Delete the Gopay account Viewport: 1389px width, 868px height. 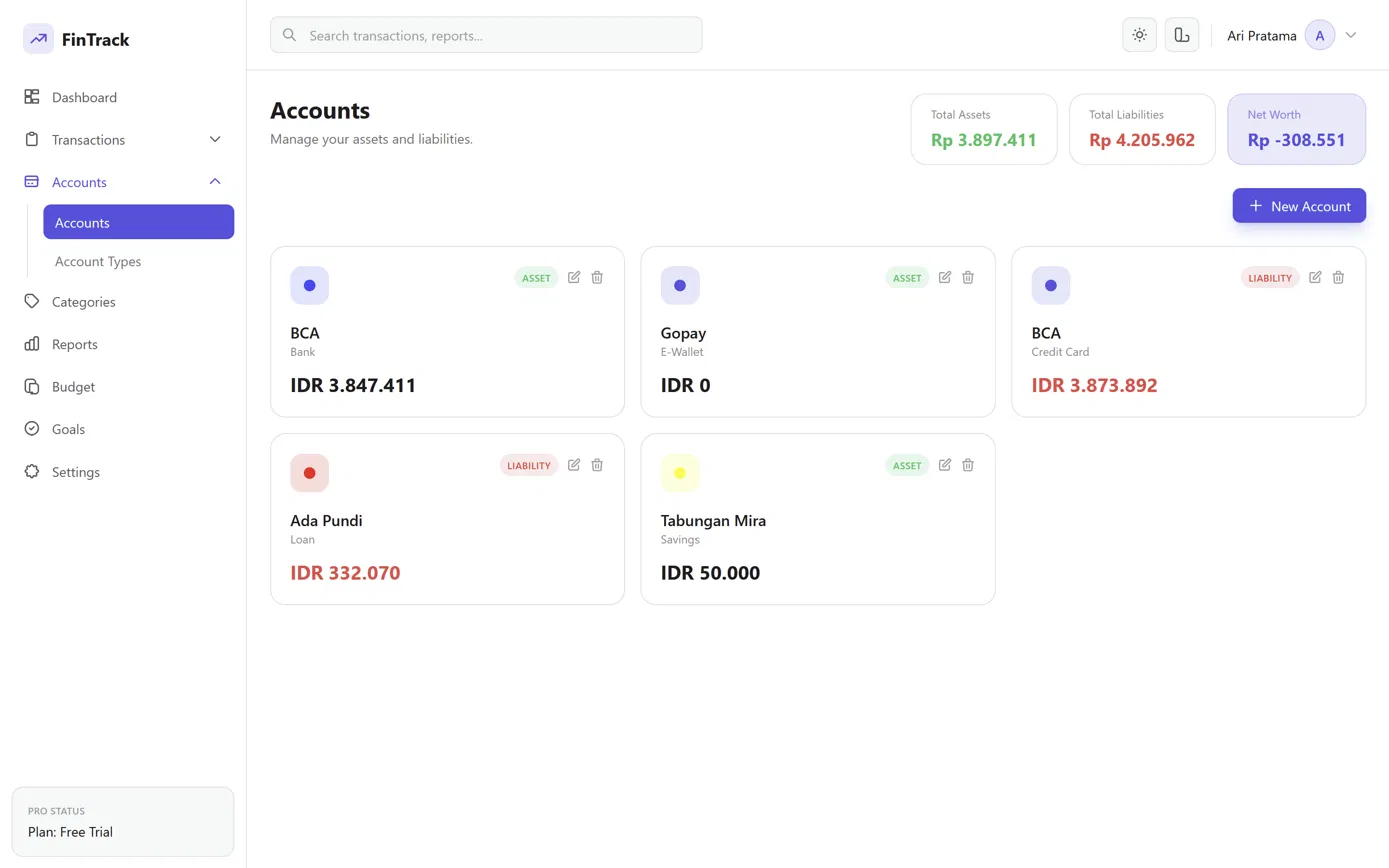click(x=968, y=277)
